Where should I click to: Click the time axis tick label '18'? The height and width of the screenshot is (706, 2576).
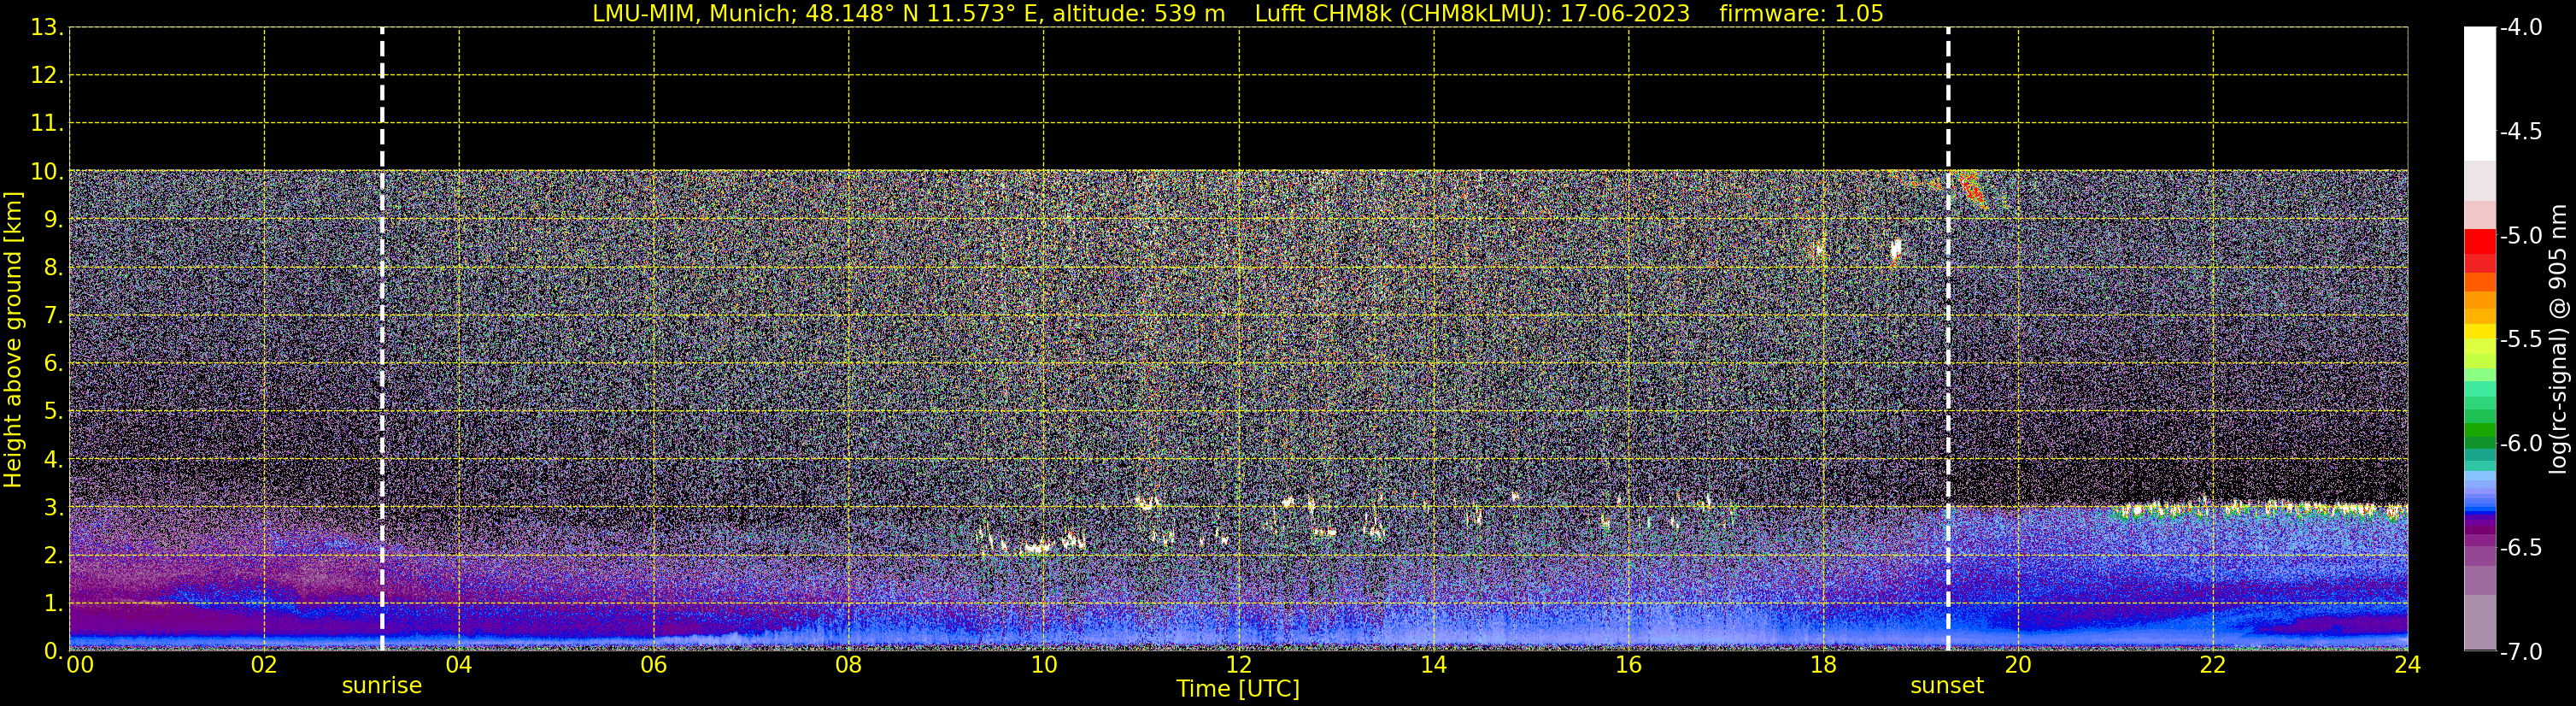(x=1824, y=665)
